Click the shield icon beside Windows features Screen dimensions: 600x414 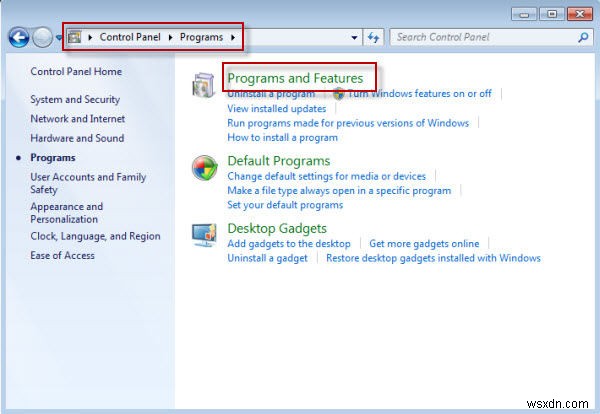pyautogui.click(x=338, y=94)
